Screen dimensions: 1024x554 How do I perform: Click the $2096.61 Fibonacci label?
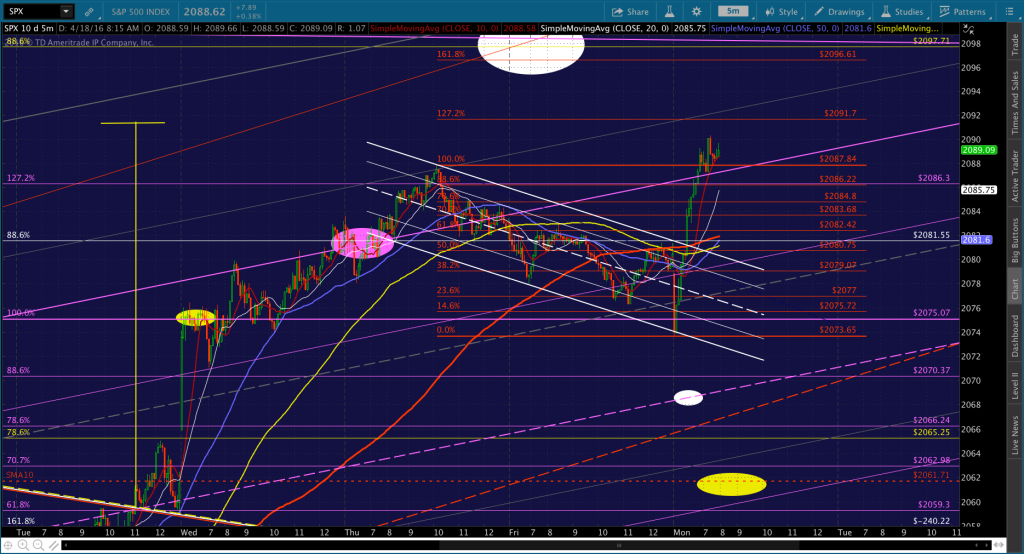click(x=837, y=54)
